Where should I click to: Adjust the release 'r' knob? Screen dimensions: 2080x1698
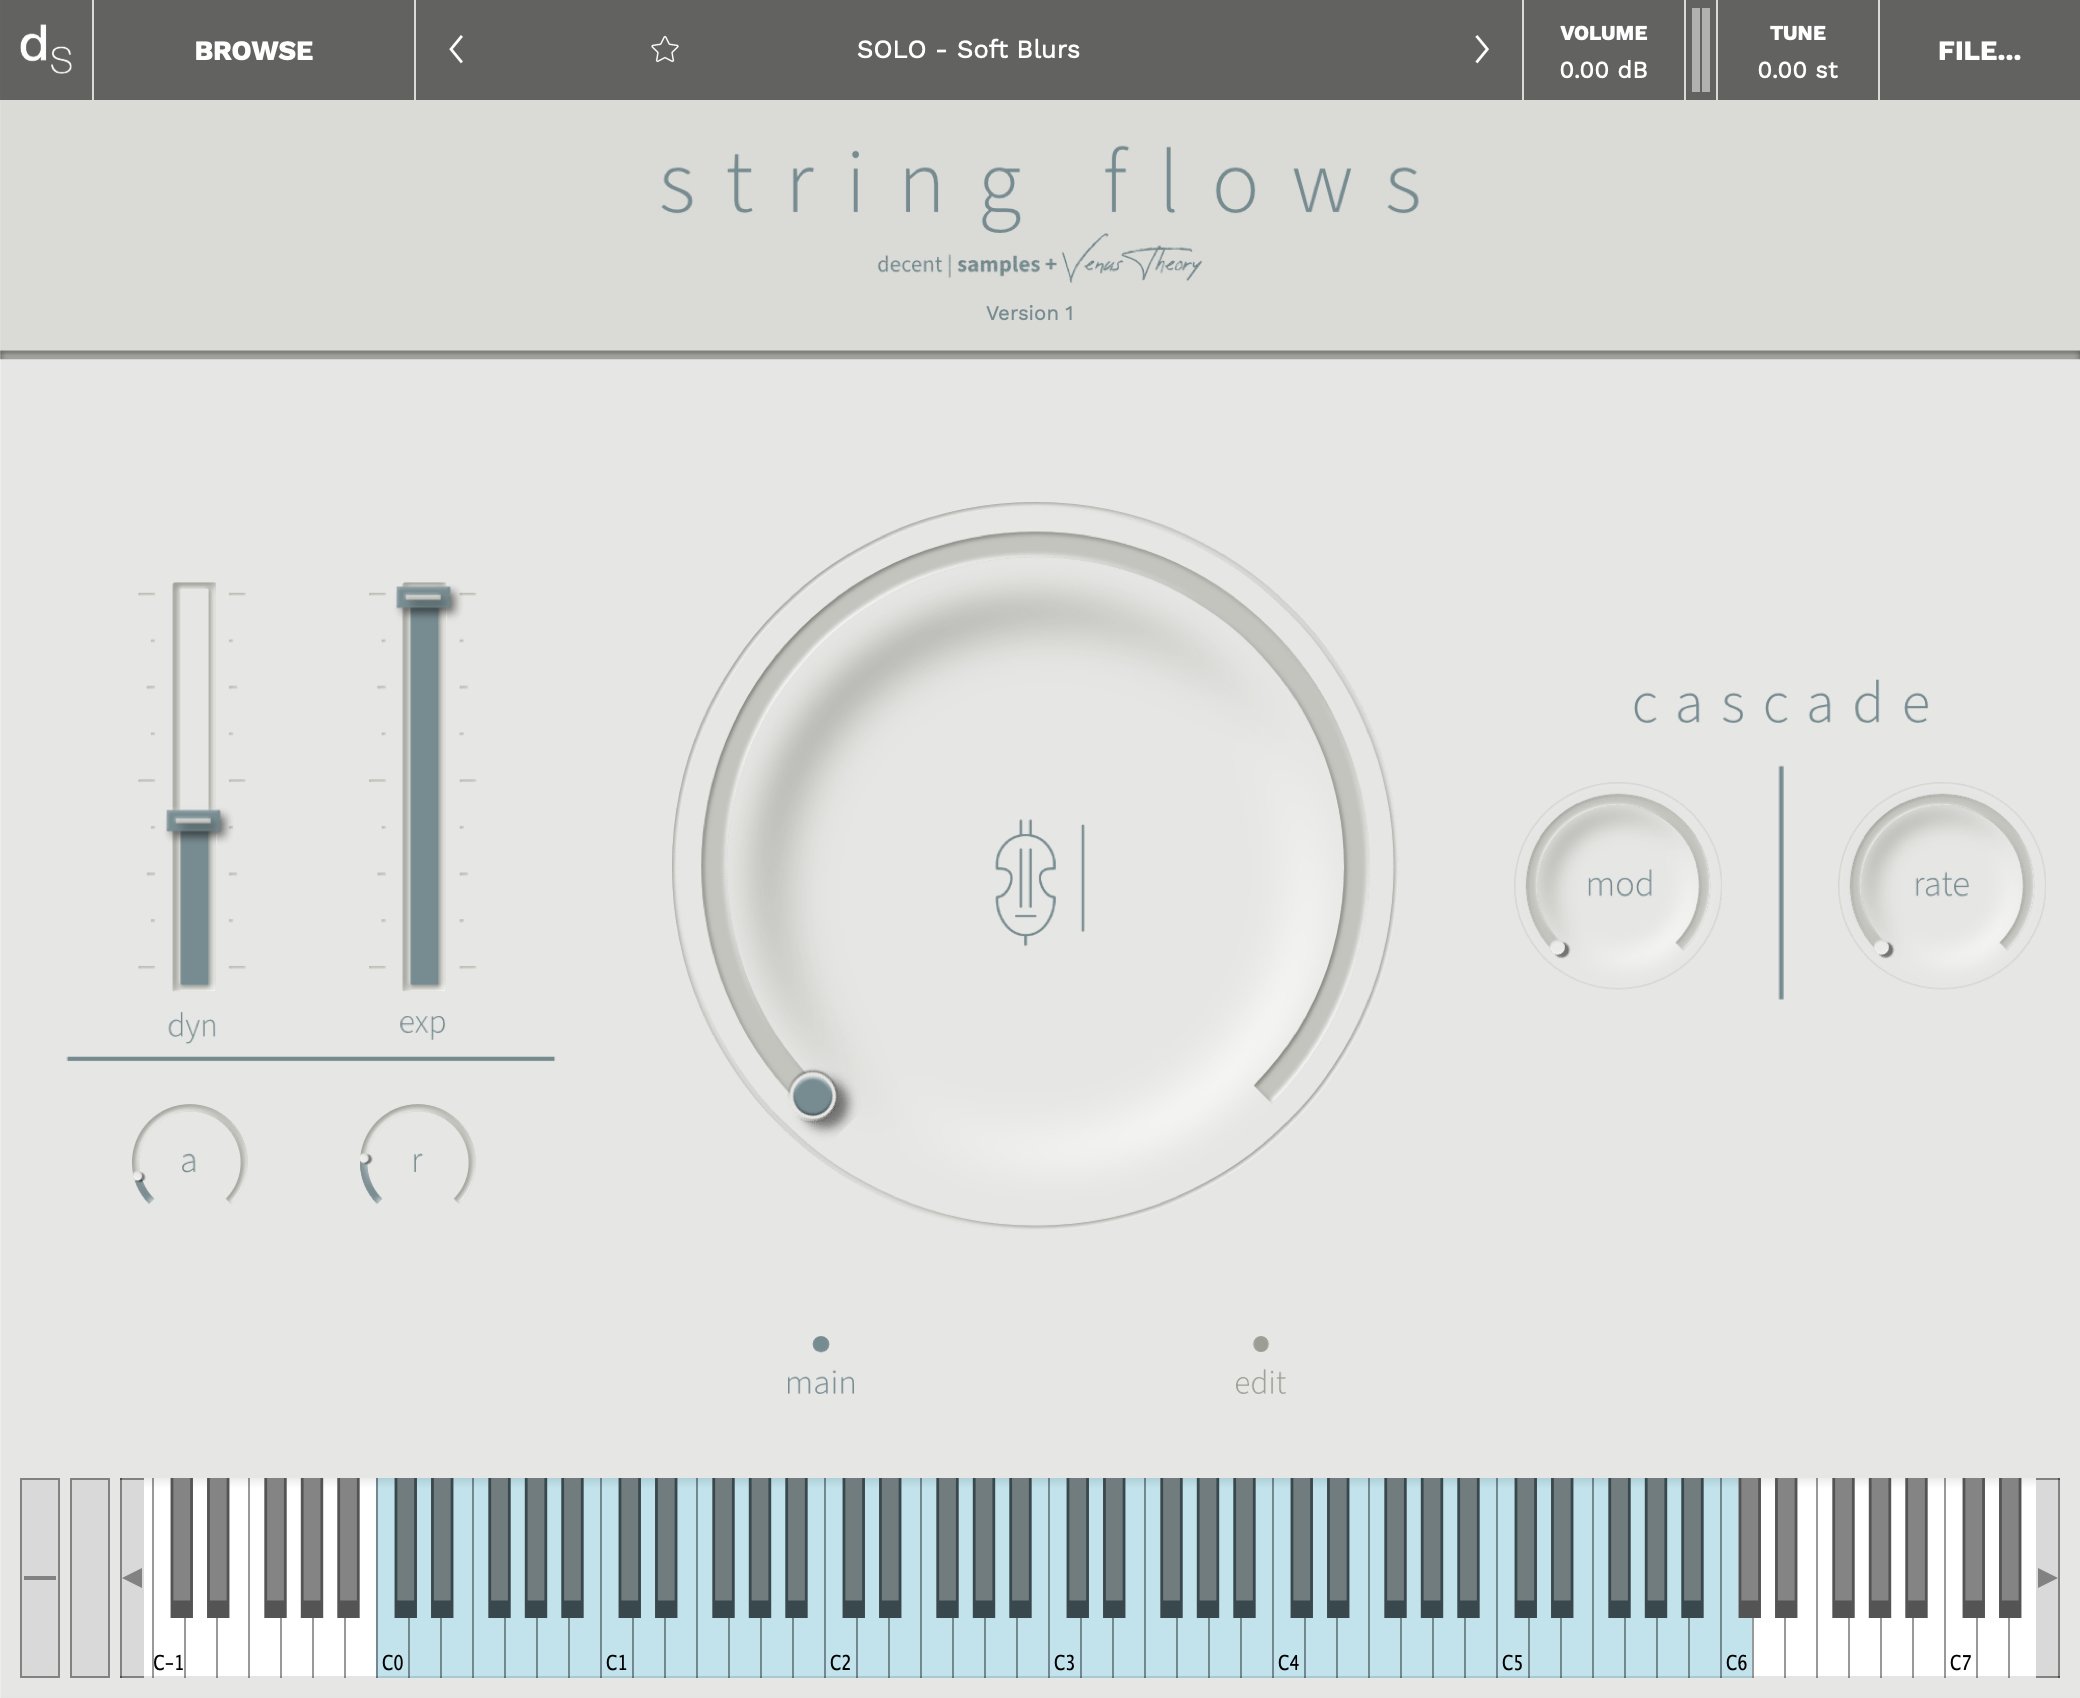422,1159
